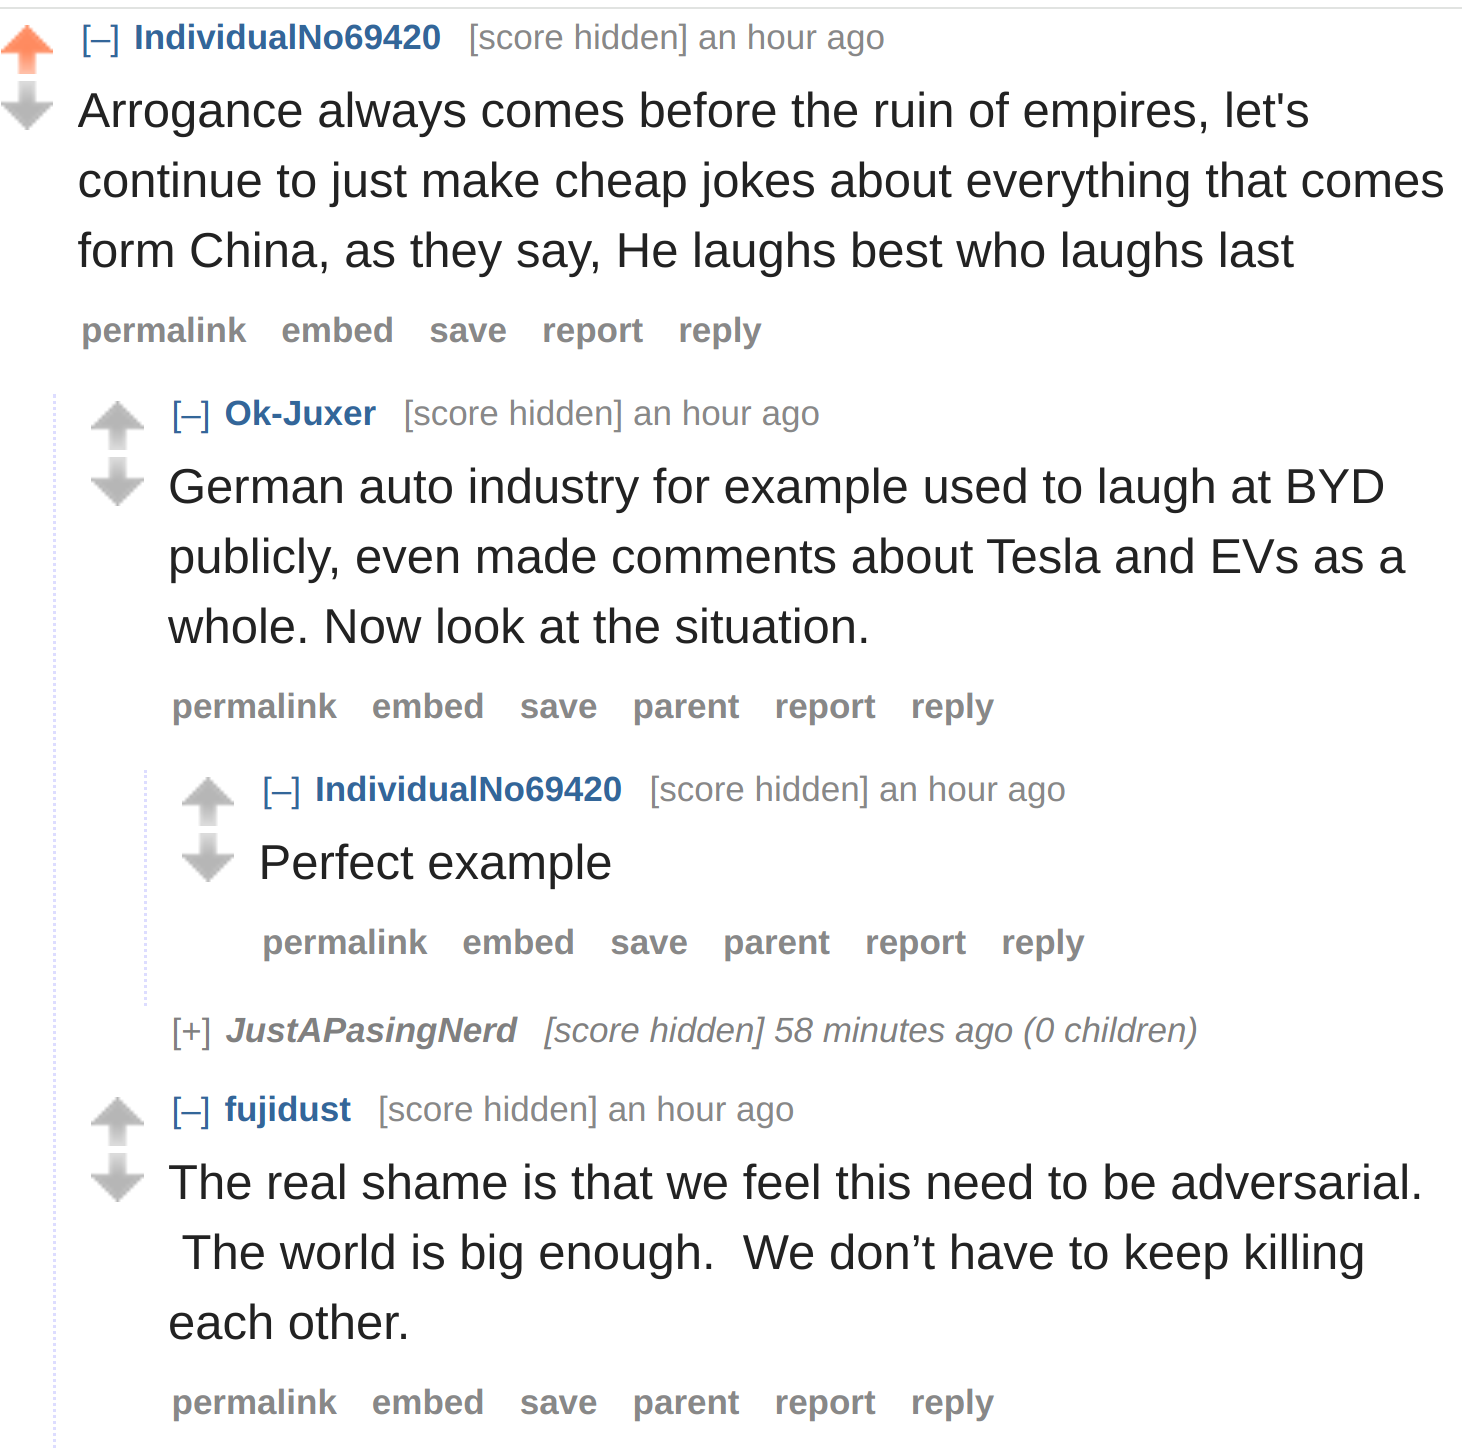Upvote the 'Perfect example' comment
Viewport: 1462px width, 1448px height.
point(208,801)
